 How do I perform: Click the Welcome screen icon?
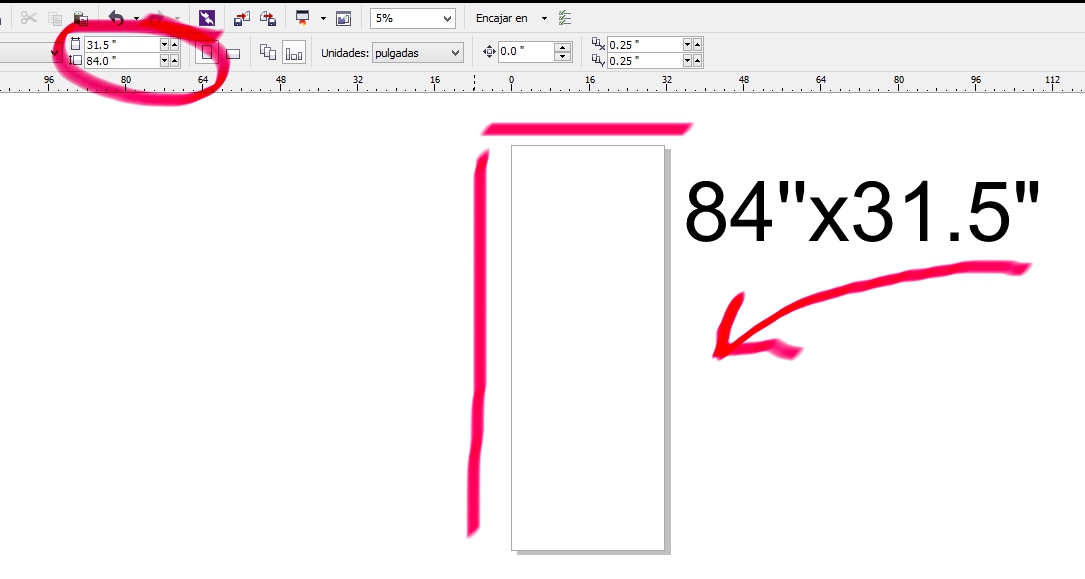pyautogui.click(x=344, y=18)
